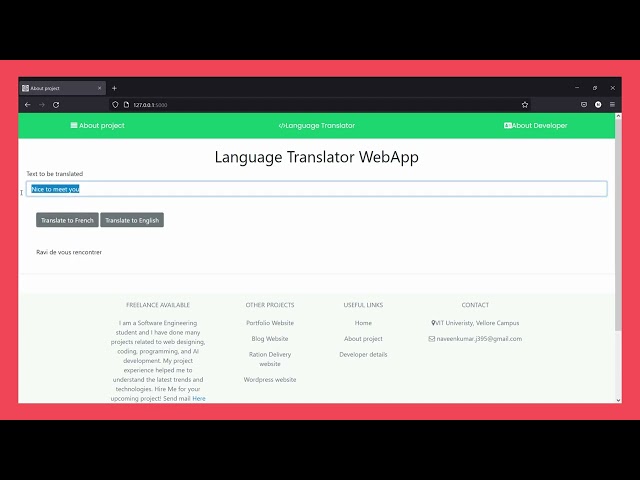
Task: Click the browser forward arrow
Action: click(42, 105)
